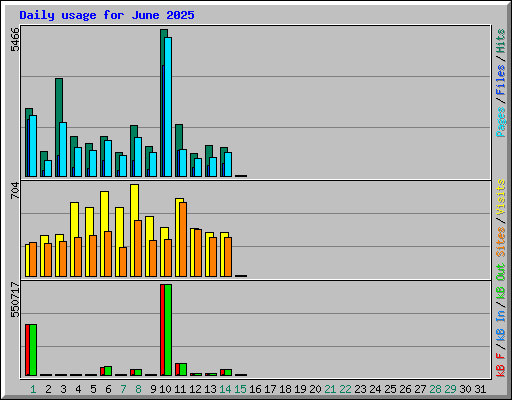The image size is (512, 400).
Task: Click the orange sites bar for day 11
Action: click(183, 239)
